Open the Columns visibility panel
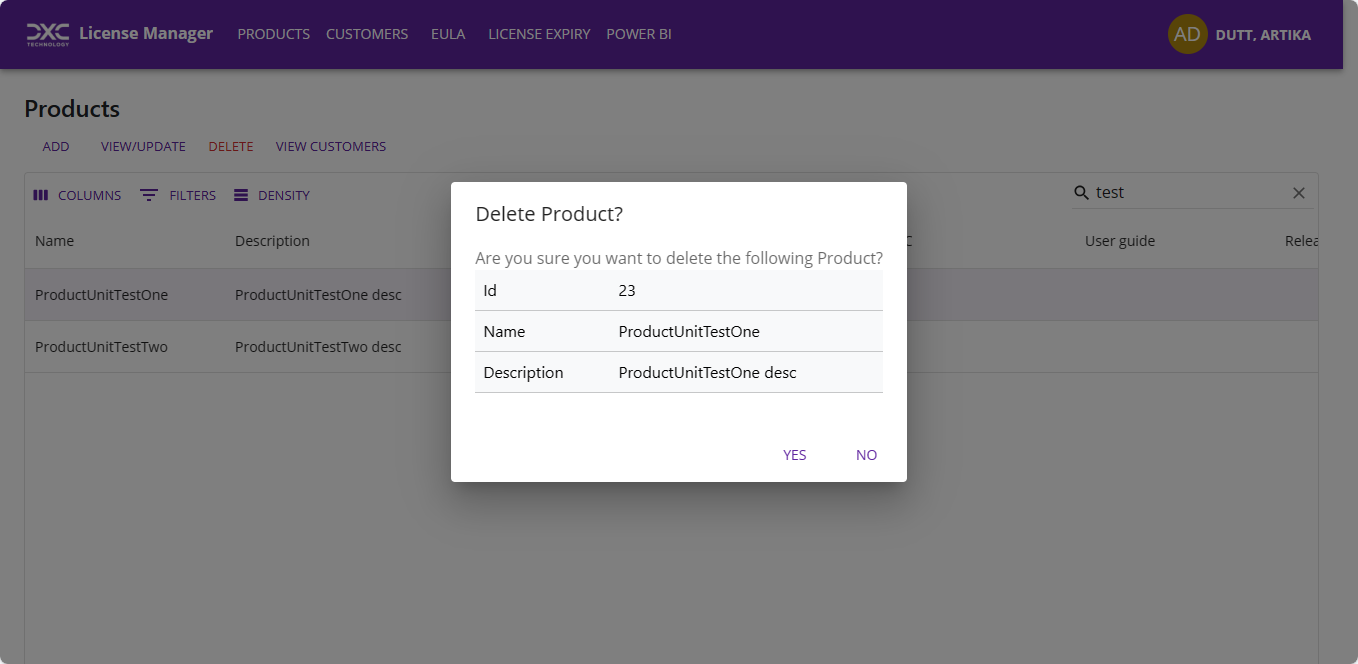The height and width of the screenshot is (664, 1358). (77, 195)
